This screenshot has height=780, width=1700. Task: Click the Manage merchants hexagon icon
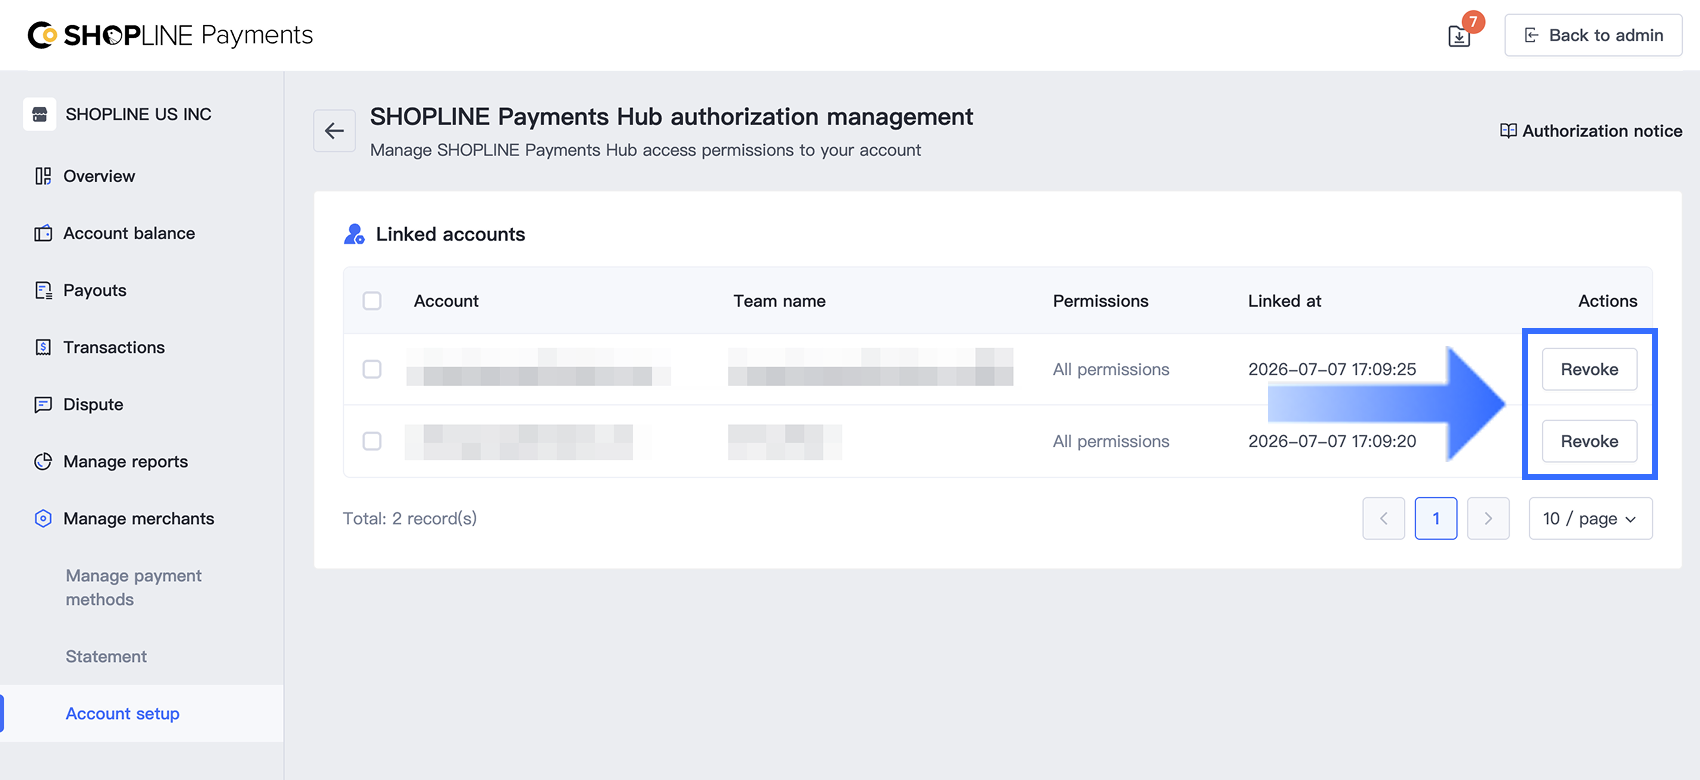coord(43,518)
